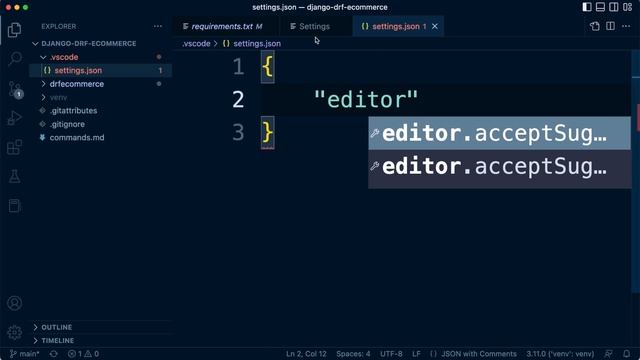Switch to requirements.txt tab
Image resolution: width=640 pixels, height=360 pixels.
pyautogui.click(x=227, y=27)
